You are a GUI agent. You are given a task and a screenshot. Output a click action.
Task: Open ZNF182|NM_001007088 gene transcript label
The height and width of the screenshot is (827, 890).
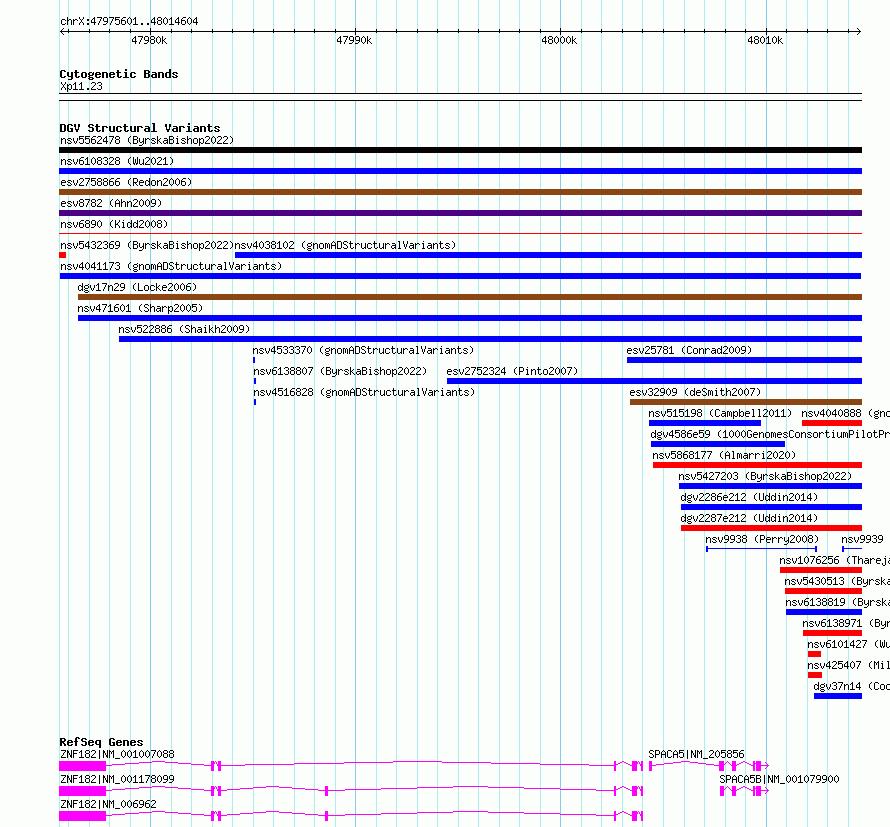pyautogui.click(x=117, y=754)
